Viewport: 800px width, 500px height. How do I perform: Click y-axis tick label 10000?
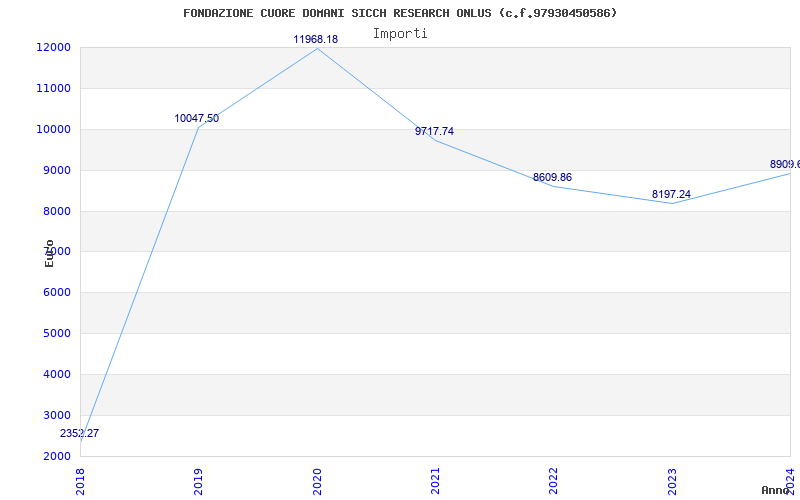(54, 129)
